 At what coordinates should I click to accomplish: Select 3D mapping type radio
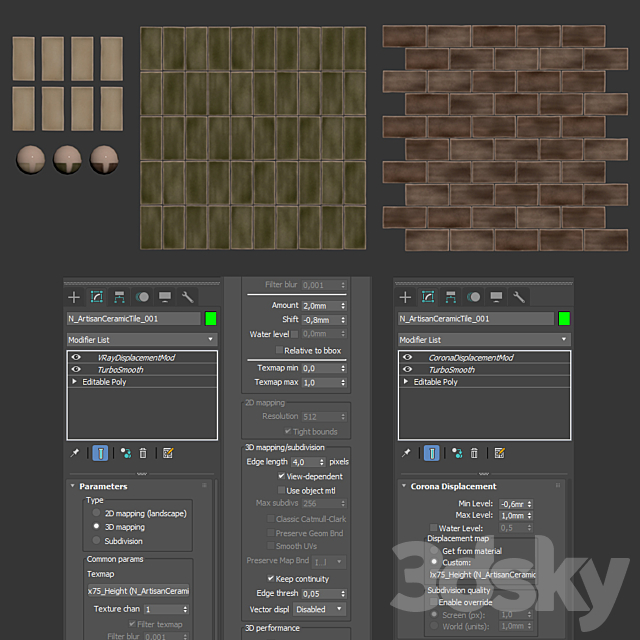pos(96,526)
